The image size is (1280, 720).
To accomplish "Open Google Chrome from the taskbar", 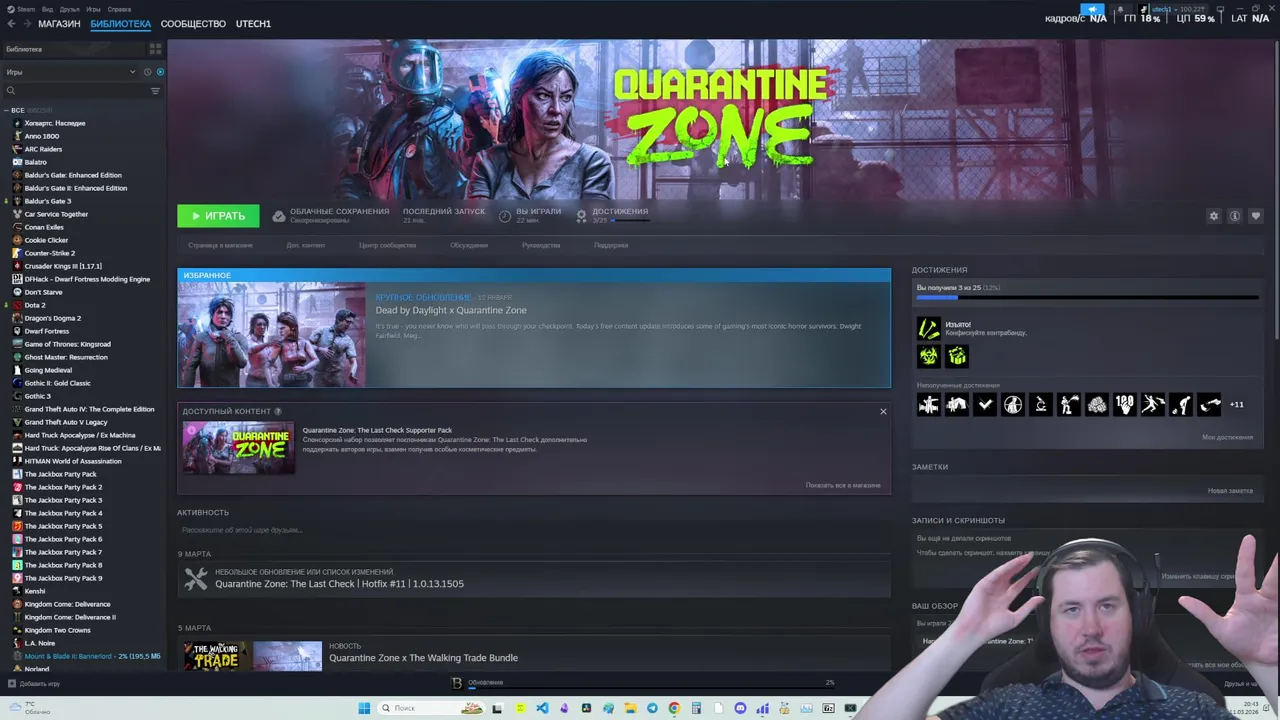I will point(674,708).
